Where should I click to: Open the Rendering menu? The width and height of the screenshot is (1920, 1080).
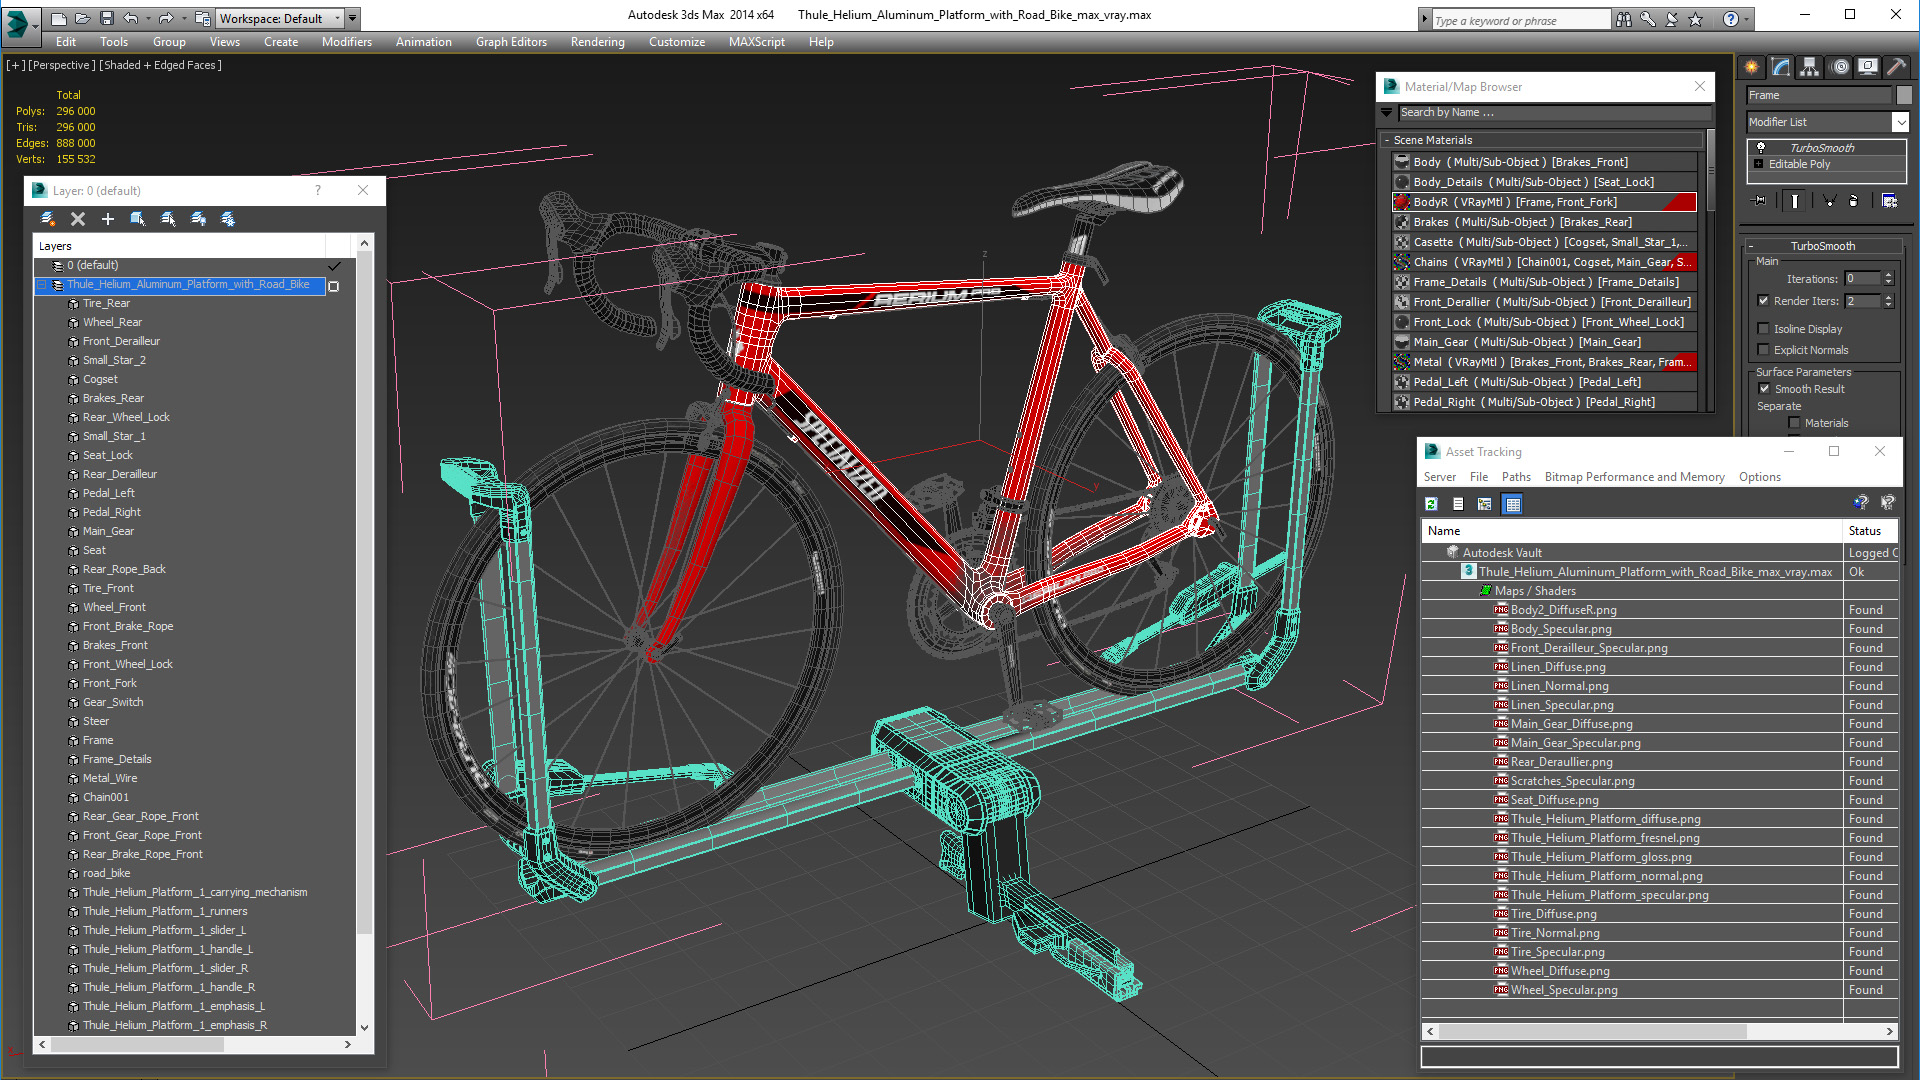click(597, 42)
